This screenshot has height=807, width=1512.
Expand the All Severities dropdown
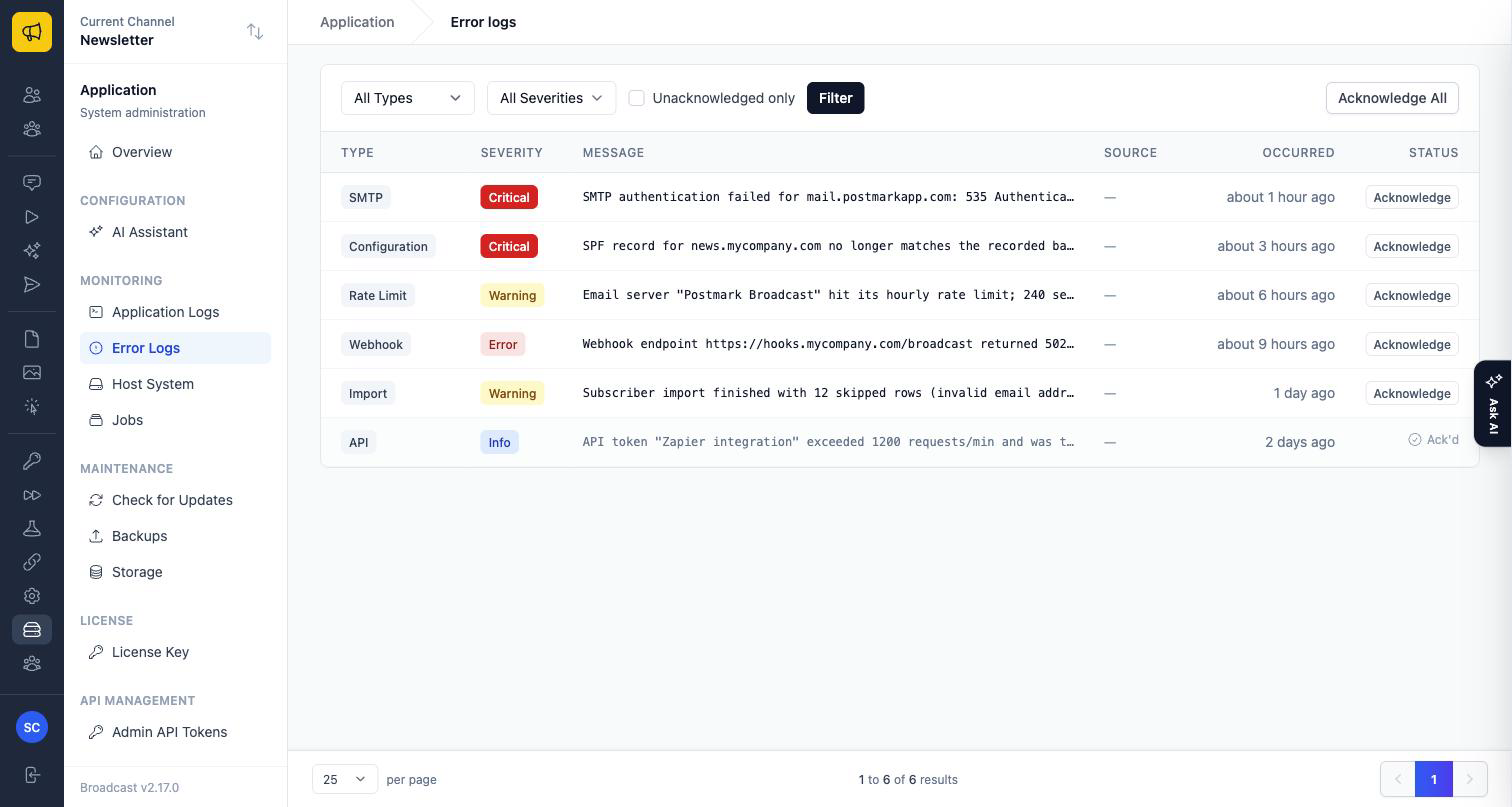[551, 98]
